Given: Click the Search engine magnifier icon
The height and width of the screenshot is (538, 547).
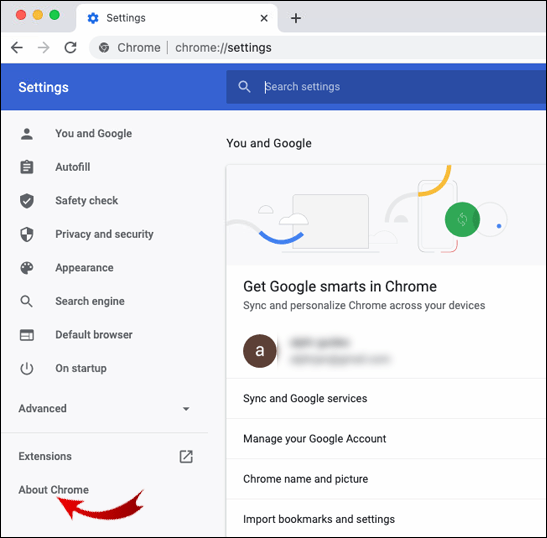Looking at the screenshot, I should [27, 301].
